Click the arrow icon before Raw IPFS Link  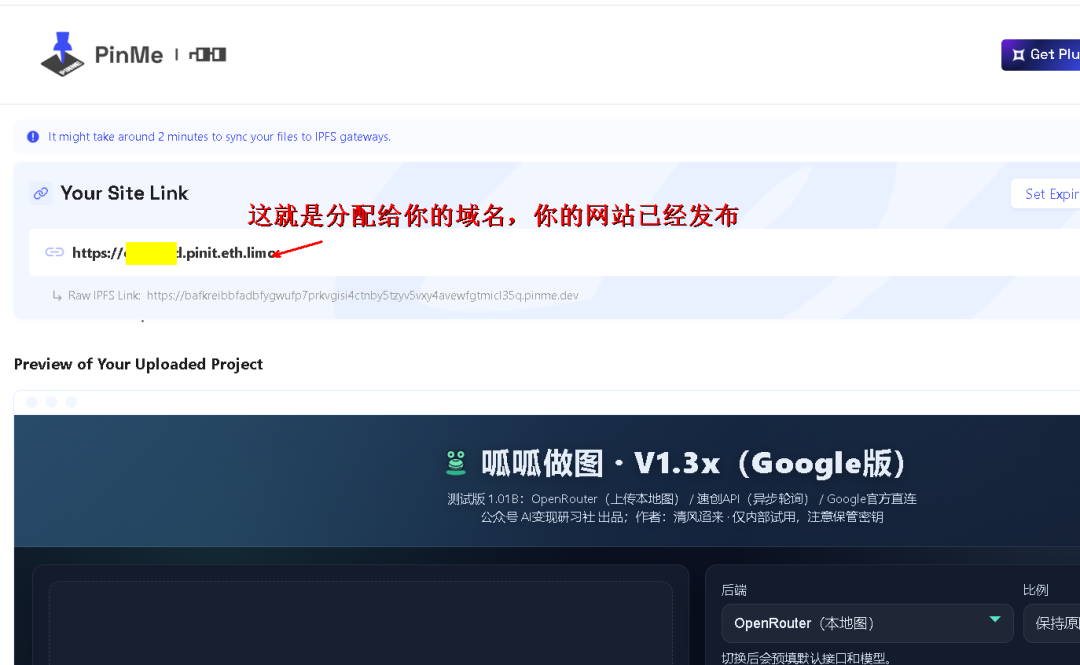56,296
